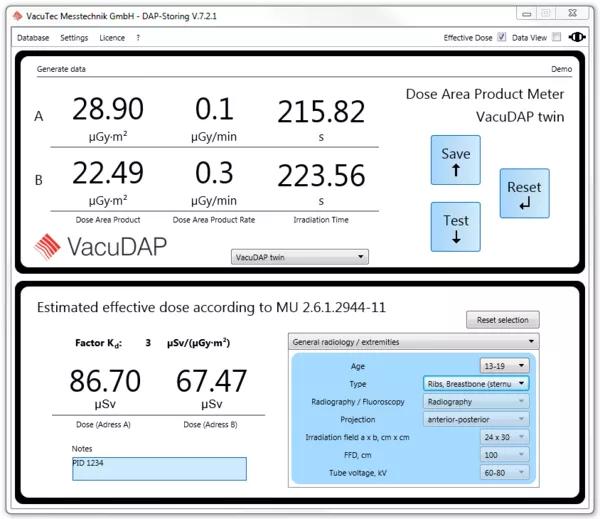Open the Settings menu
The image size is (600, 519).
point(74,38)
